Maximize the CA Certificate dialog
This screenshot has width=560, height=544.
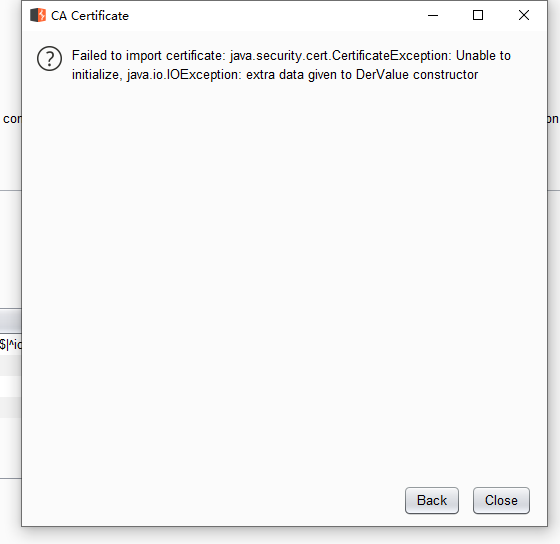point(478,15)
